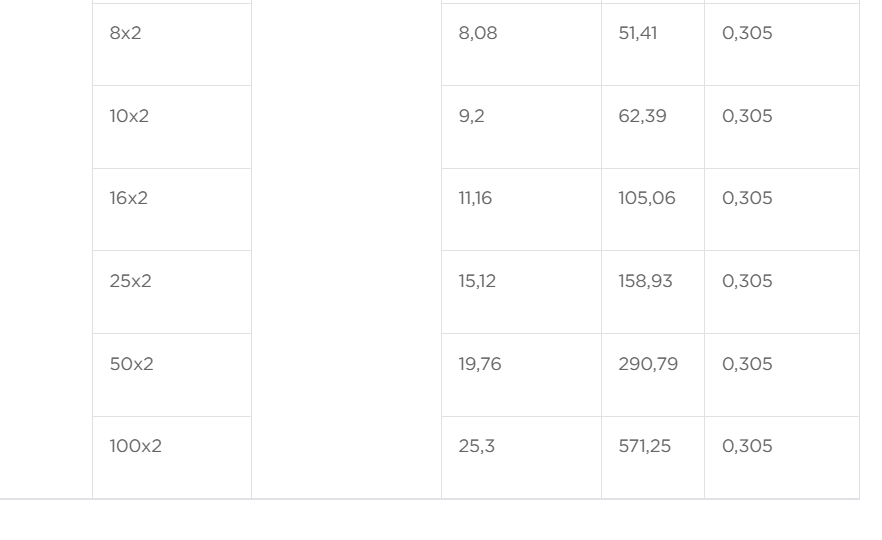The height and width of the screenshot is (540, 882).
Task: Click the 10x2 table cell
Action: (129, 116)
